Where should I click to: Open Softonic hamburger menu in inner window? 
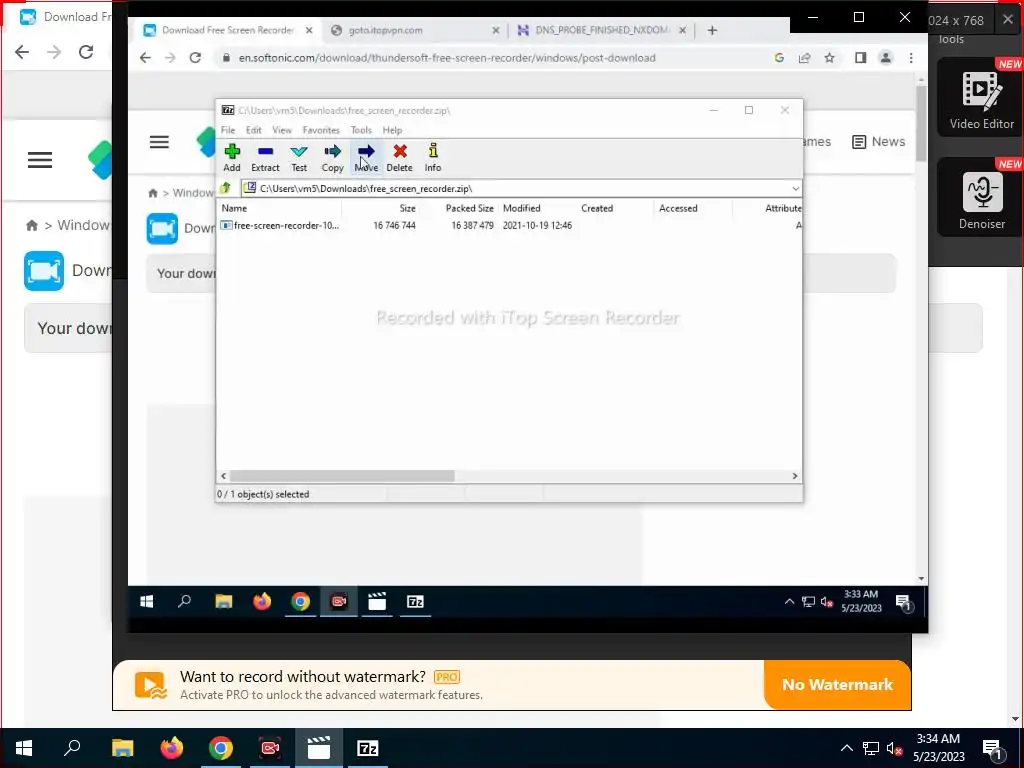coord(159,142)
